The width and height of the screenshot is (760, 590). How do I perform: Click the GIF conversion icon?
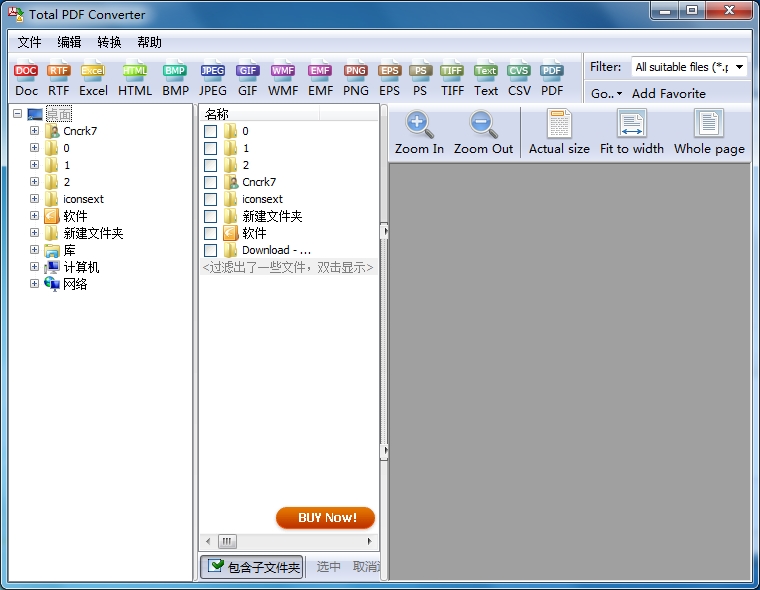tap(248, 80)
